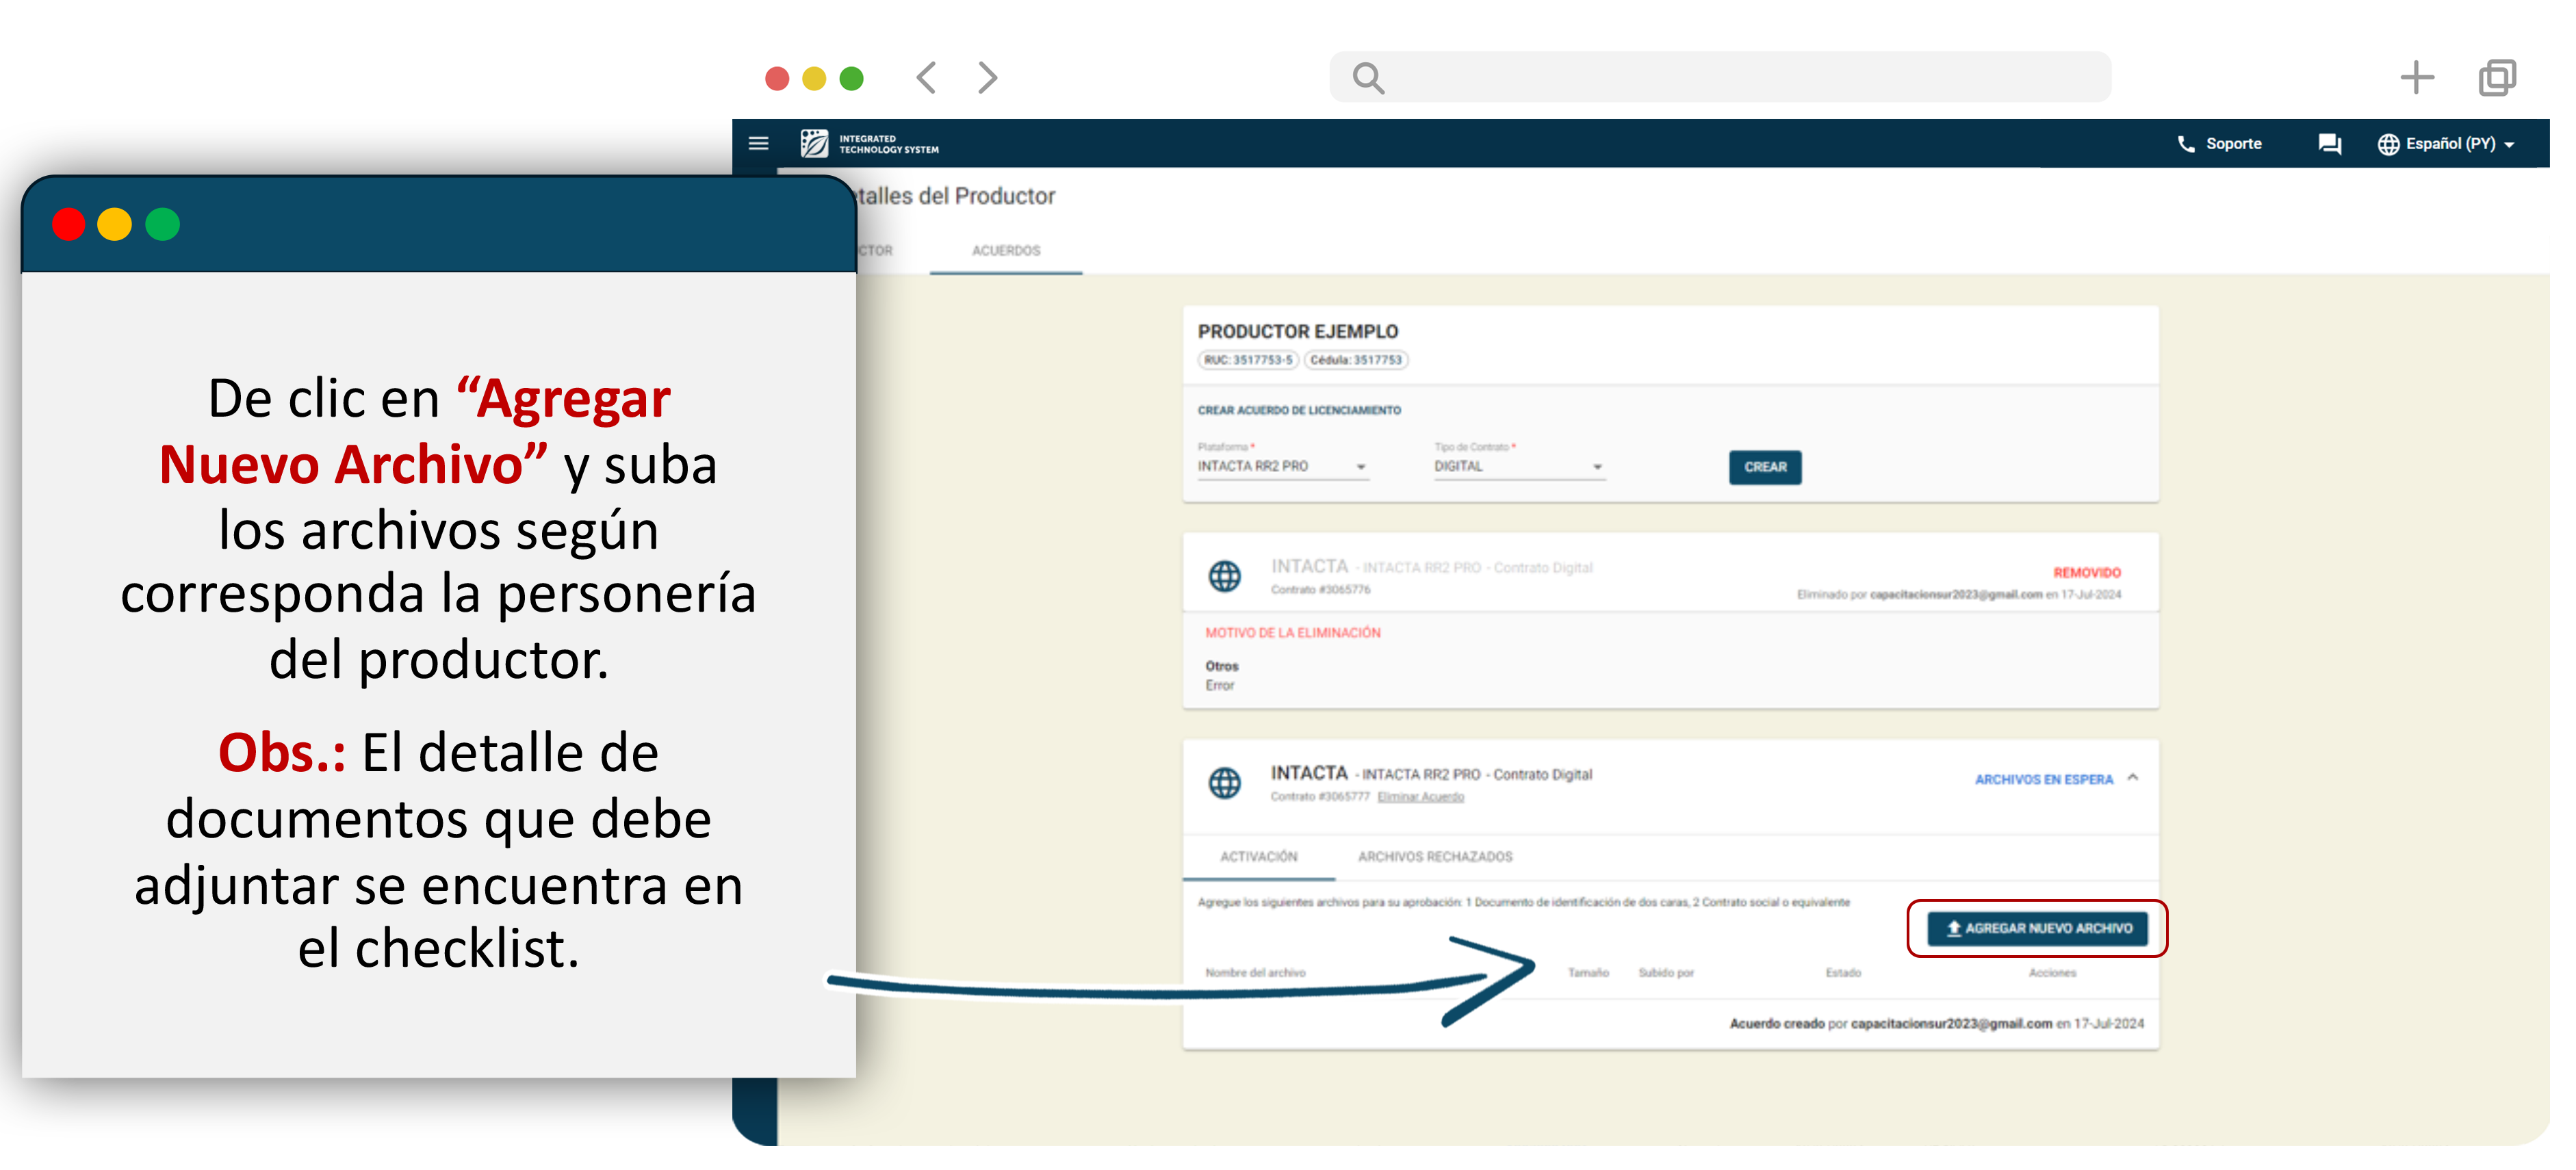Screen dimensions: 2576x1170
Task: Open the chat messages icon
Action: pos(2329,144)
